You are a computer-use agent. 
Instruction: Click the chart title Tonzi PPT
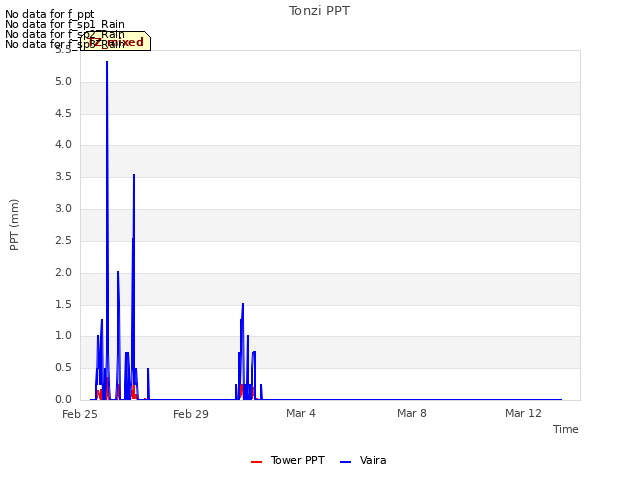(x=319, y=11)
